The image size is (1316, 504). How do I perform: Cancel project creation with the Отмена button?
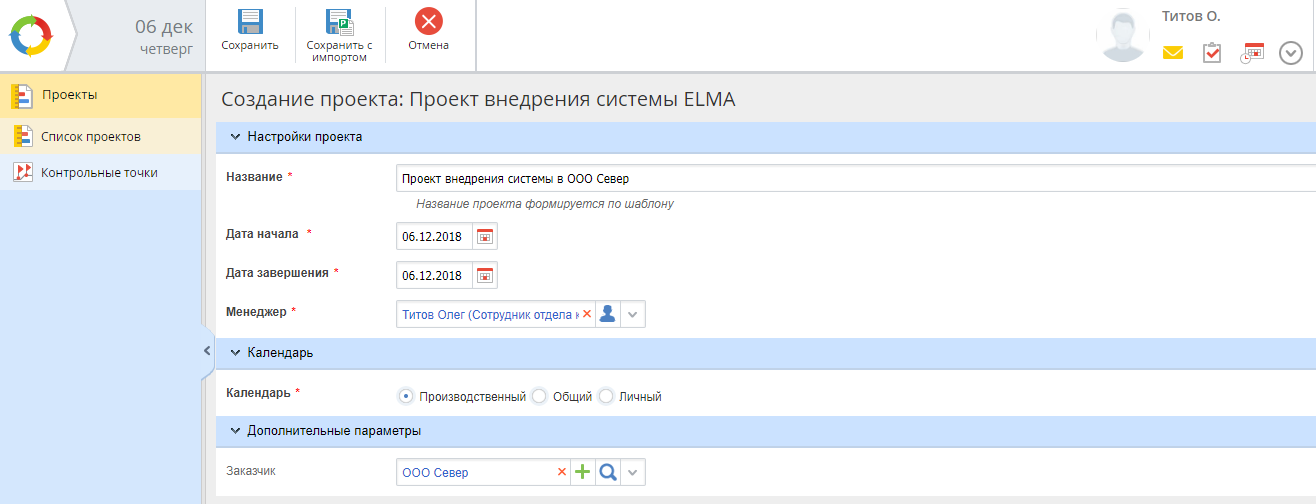(428, 24)
